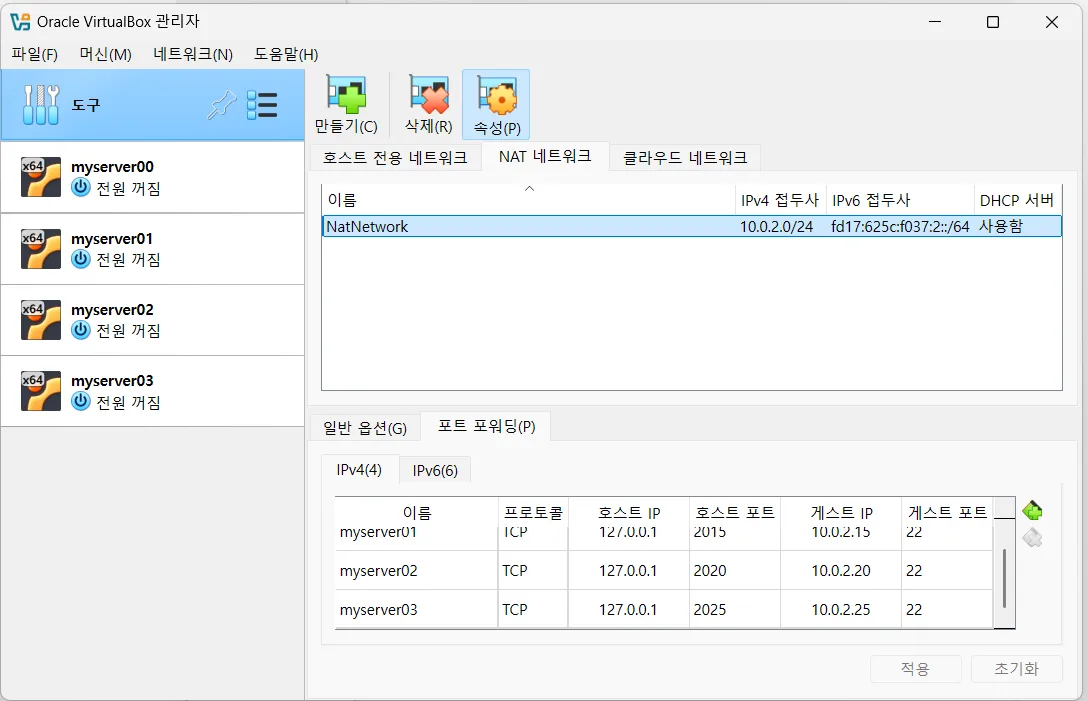Click the Create network toolbar icon
The height and width of the screenshot is (701, 1088).
(346, 95)
